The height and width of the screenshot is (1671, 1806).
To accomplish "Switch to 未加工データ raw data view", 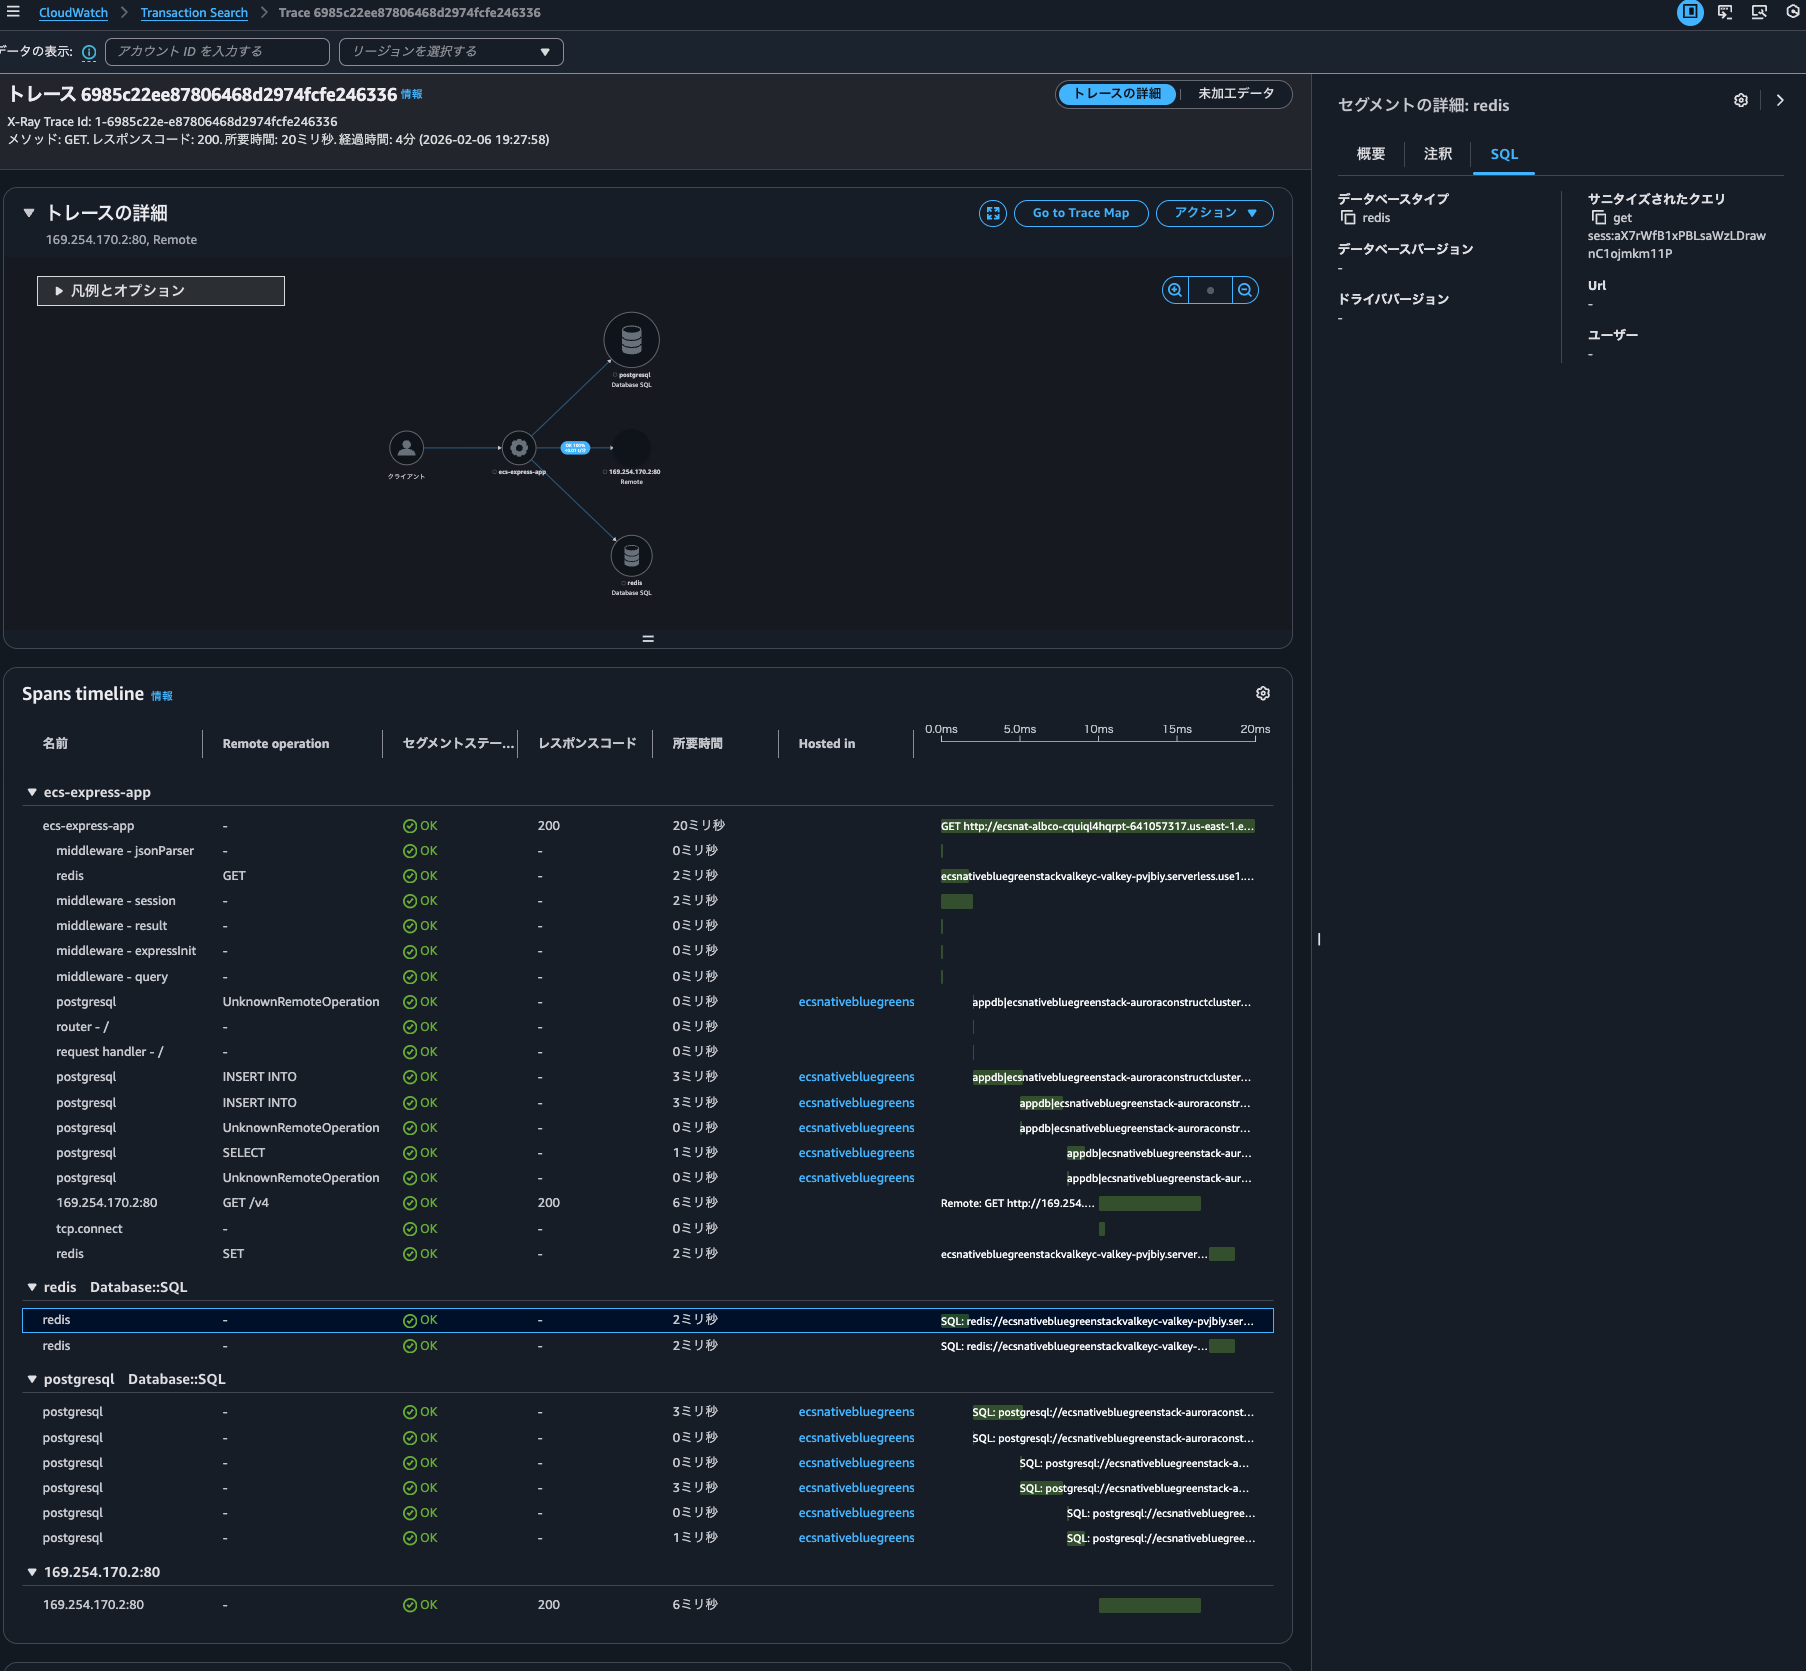I will click(1236, 94).
